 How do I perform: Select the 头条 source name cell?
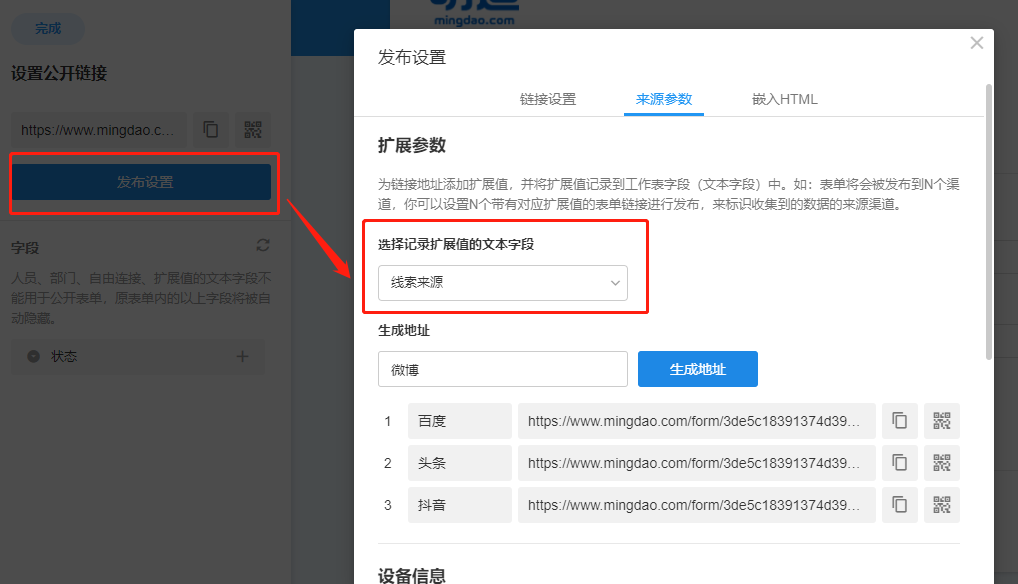pyautogui.click(x=460, y=463)
